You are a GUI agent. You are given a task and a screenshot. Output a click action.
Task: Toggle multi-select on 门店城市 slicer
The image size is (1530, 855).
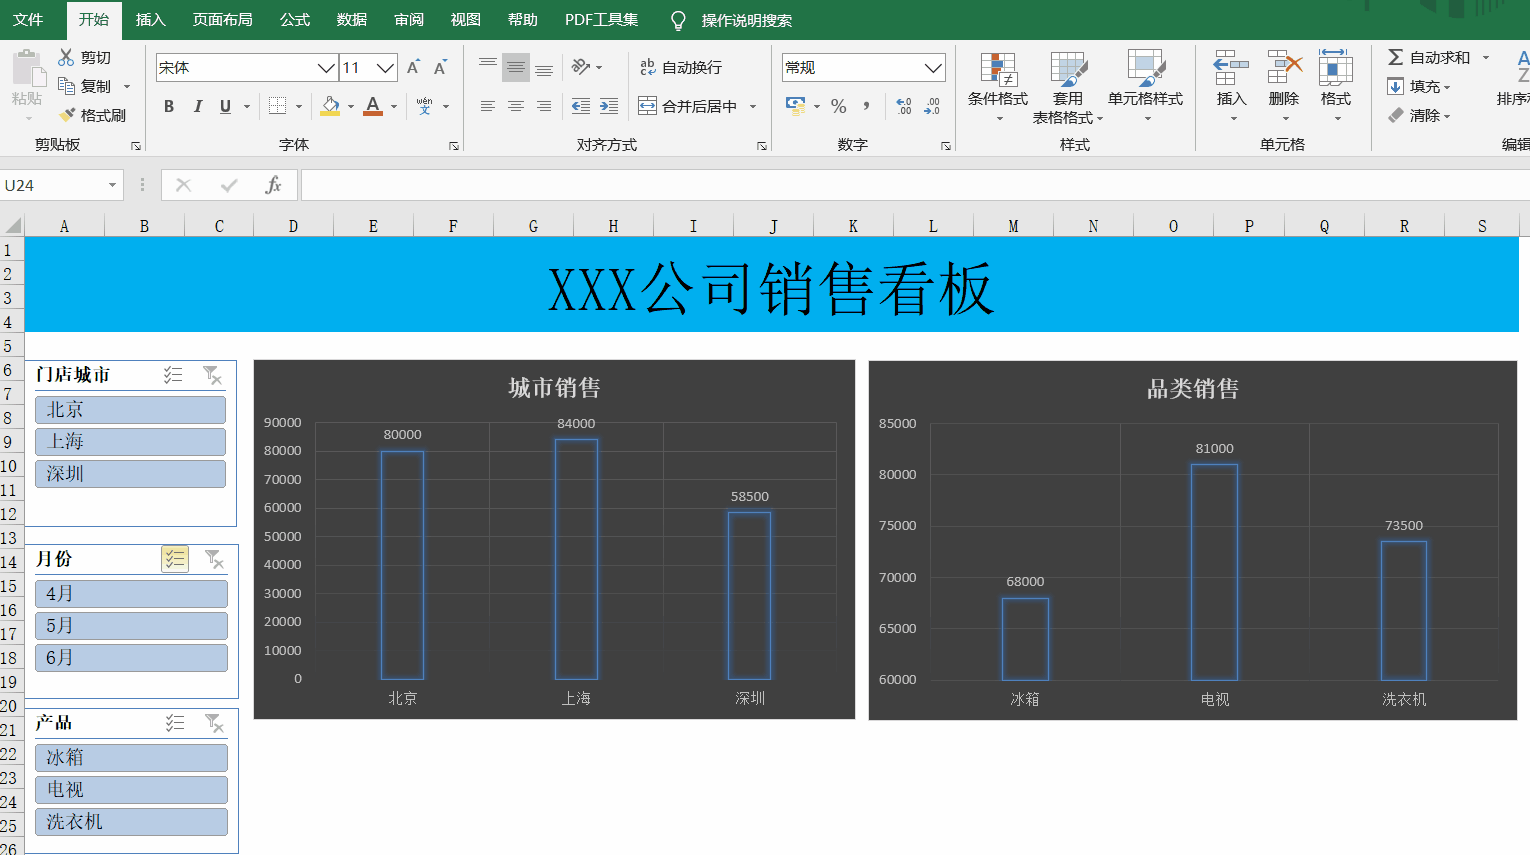point(173,375)
